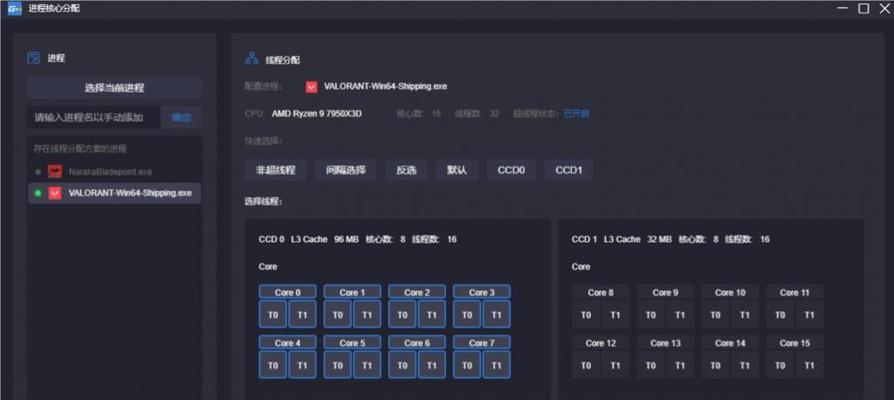This screenshot has height=400, width=894.
Task: Click the CCD 1 L3 Cache 32 MB label
Action: coord(621,239)
